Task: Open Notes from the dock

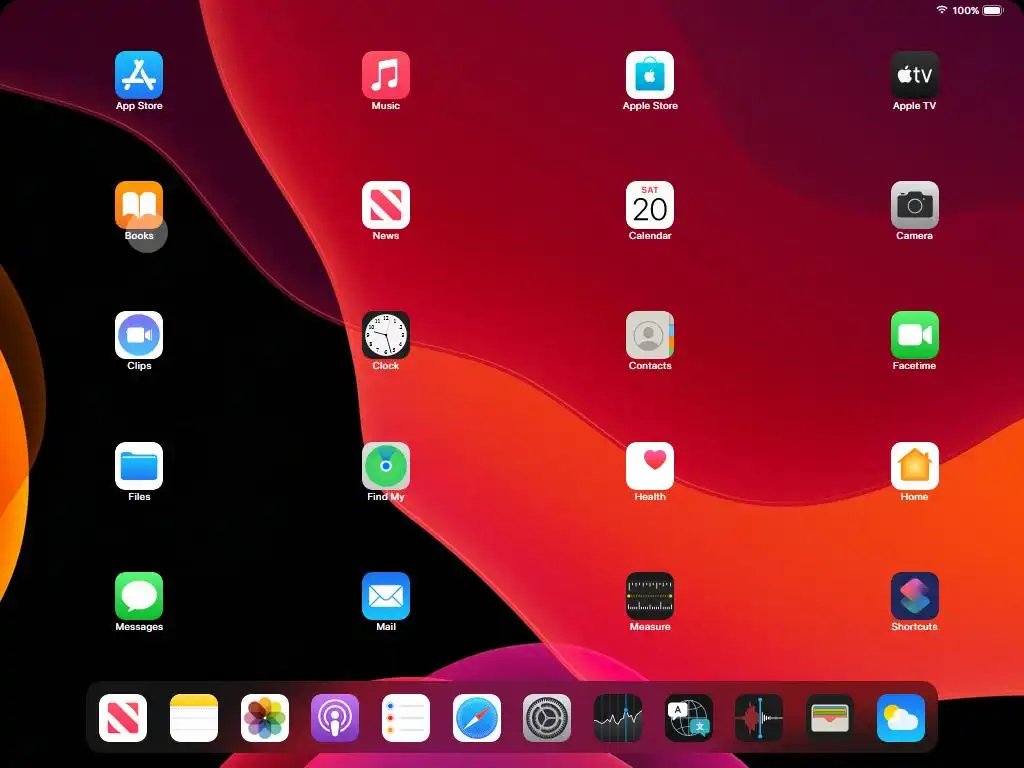Action: [194, 718]
